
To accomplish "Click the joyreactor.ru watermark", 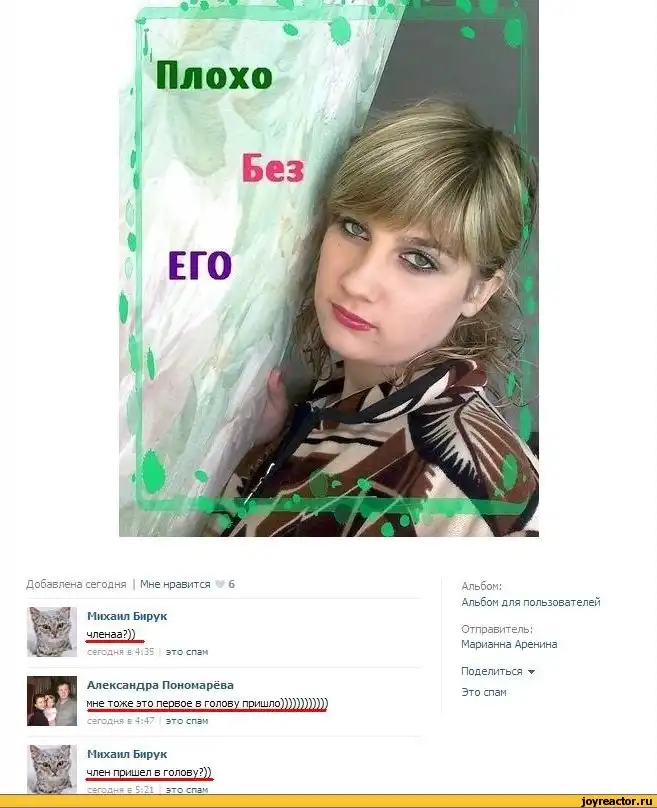I will point(616,801).
